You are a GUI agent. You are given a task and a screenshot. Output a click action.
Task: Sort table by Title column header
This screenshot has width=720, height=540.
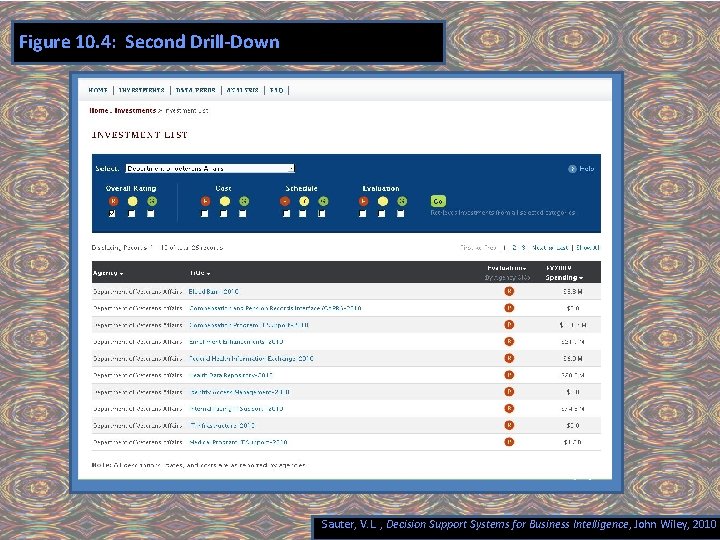click(200, 273)
